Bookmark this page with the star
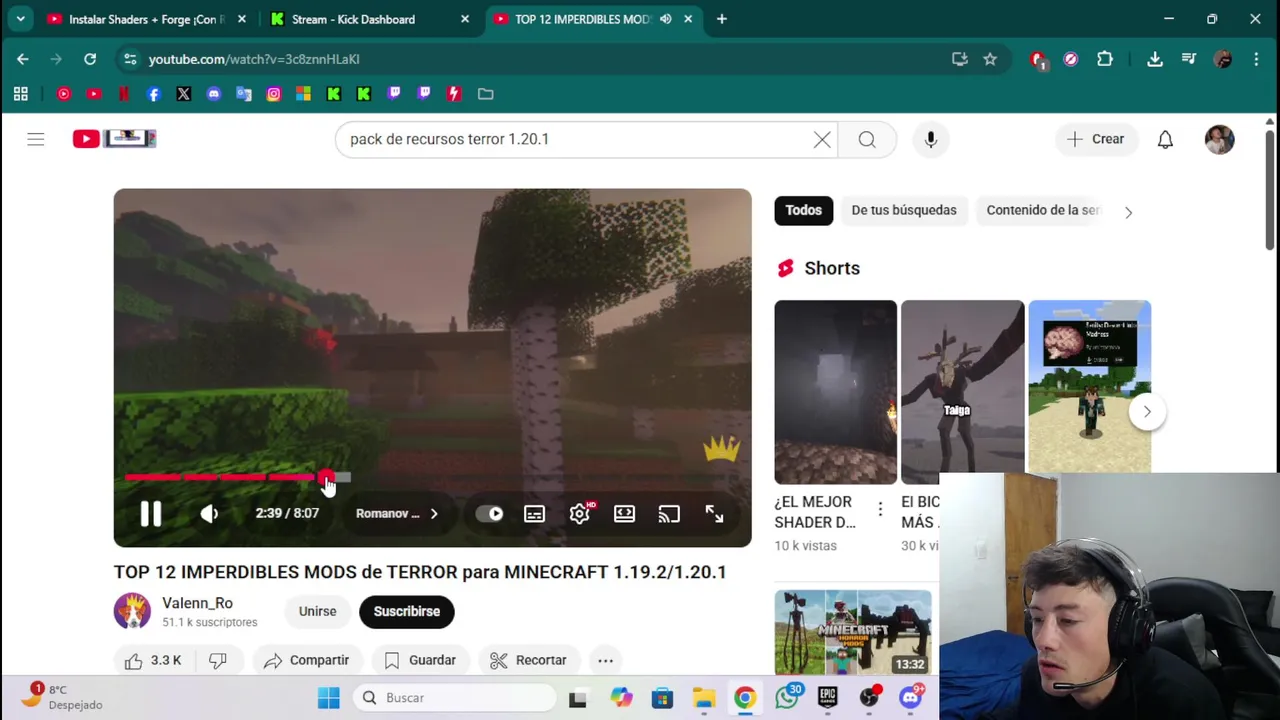Image resolution: width=1280 pixels, height=720 pixels. click(990, 59)
